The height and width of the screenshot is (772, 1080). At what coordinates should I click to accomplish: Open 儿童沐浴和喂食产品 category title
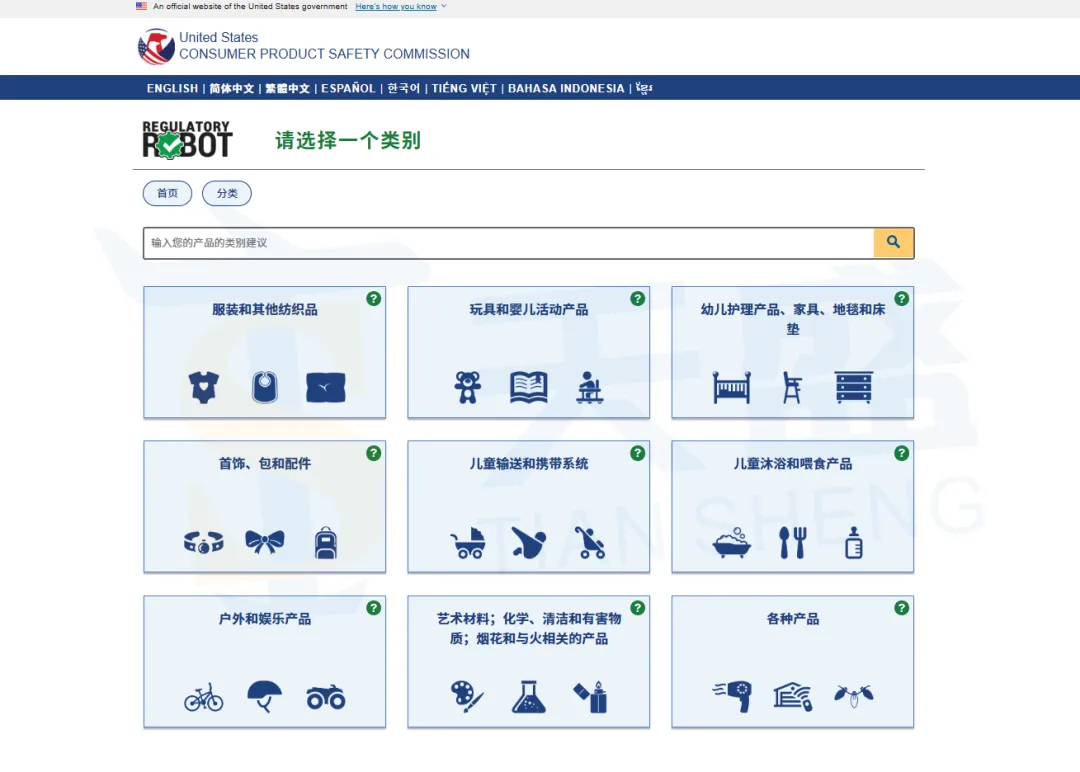(x=792, y=463)
